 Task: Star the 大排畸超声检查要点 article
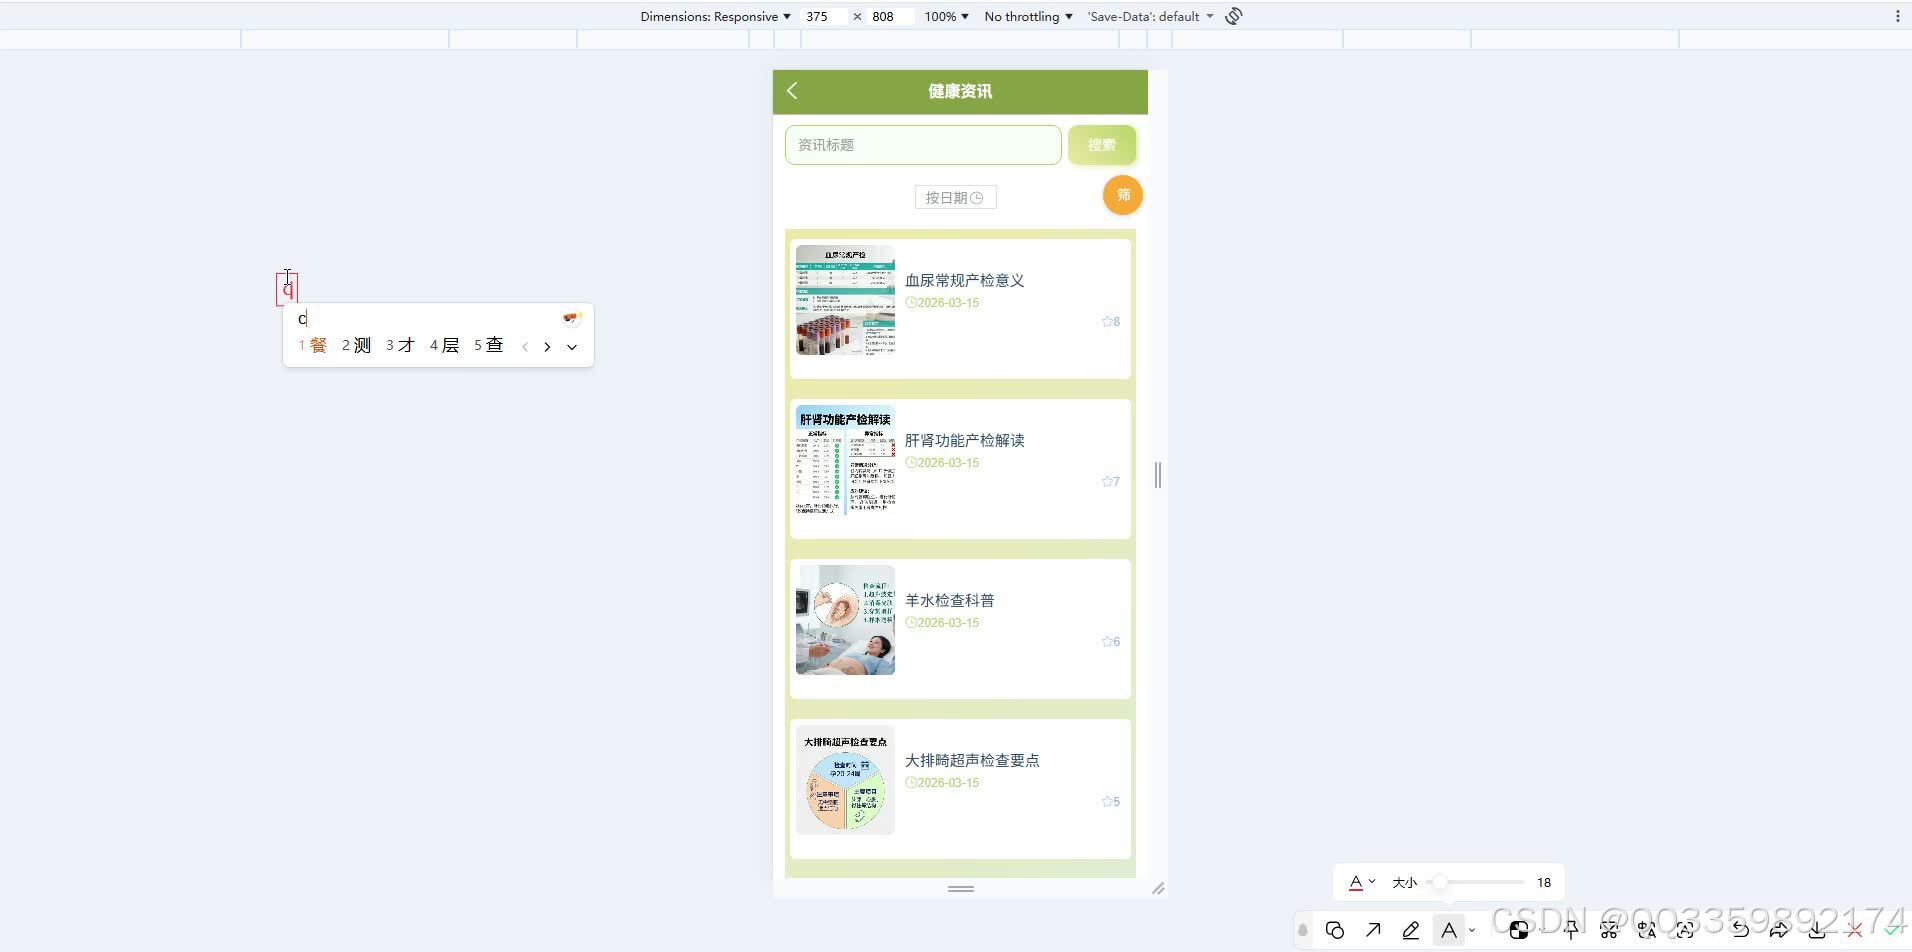[x=1111, y=802]
